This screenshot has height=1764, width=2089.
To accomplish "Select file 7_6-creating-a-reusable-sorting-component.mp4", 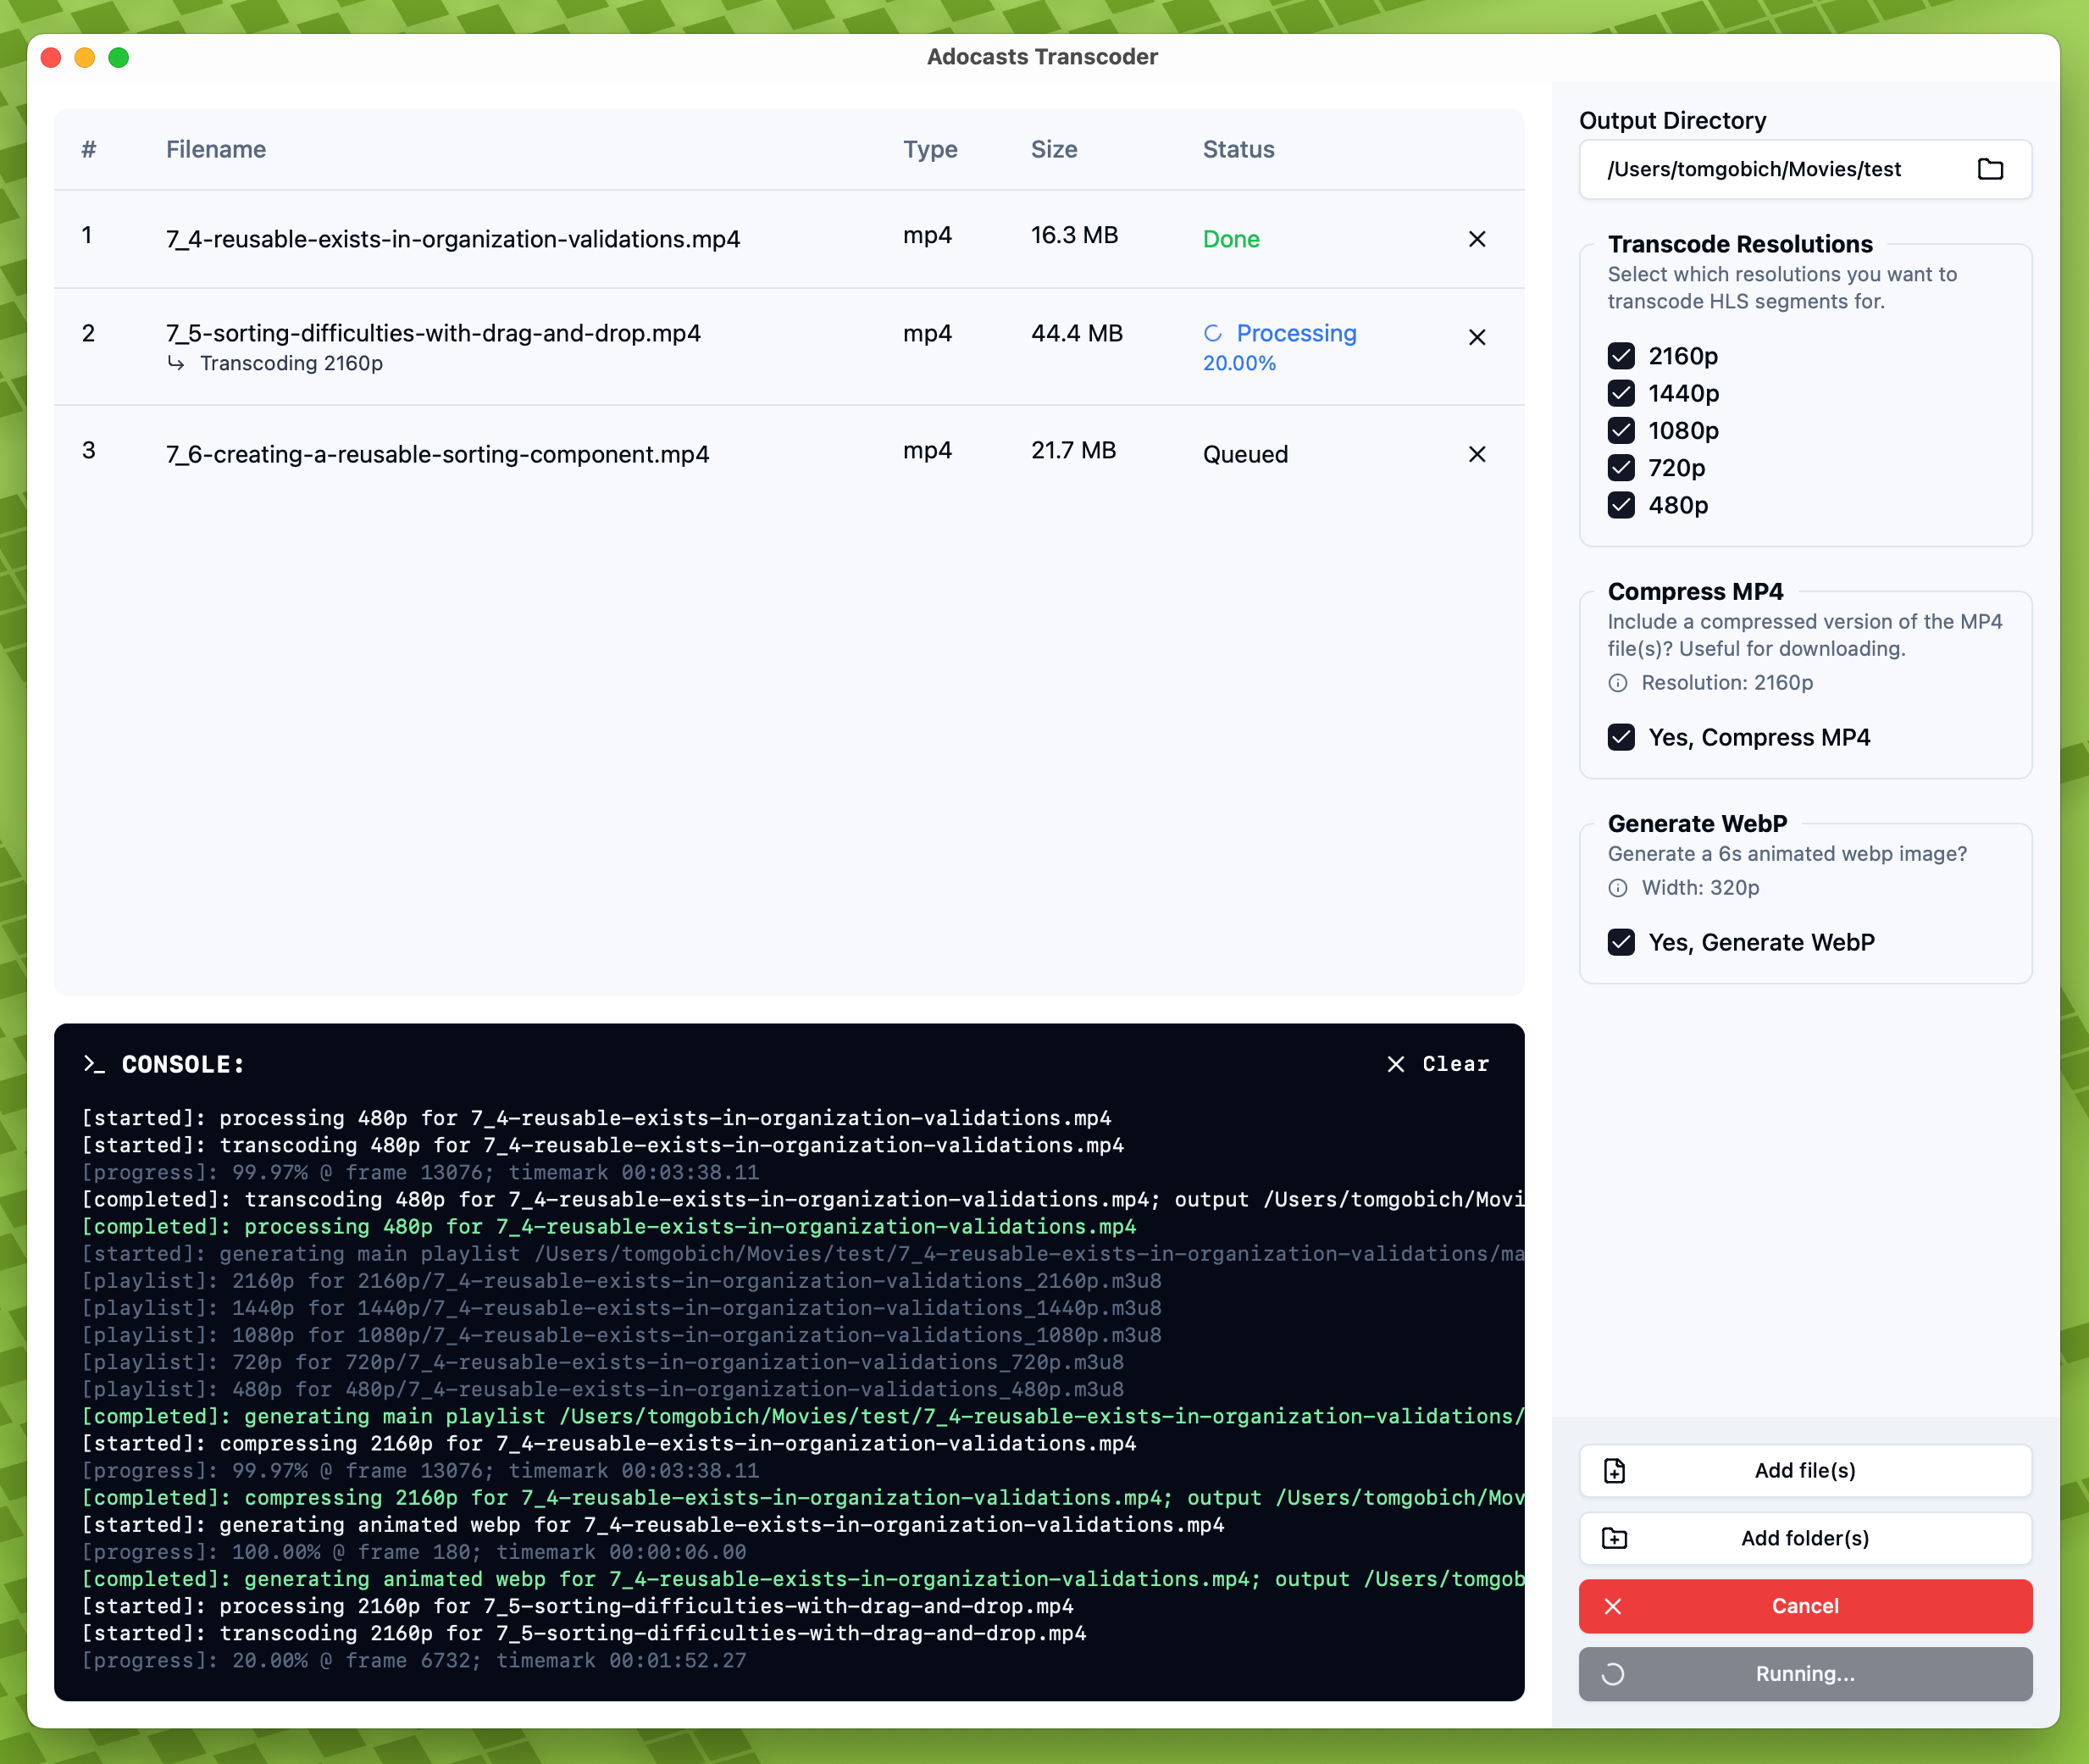I will click(x=437, y=454).
